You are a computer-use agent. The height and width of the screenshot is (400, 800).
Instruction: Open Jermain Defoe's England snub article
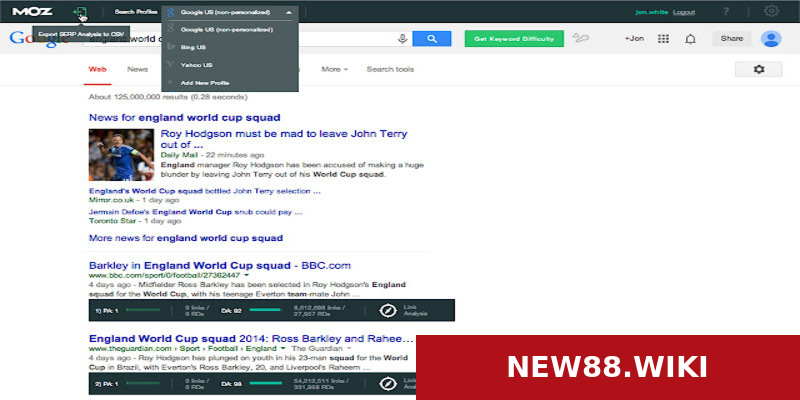click(195, 212)
